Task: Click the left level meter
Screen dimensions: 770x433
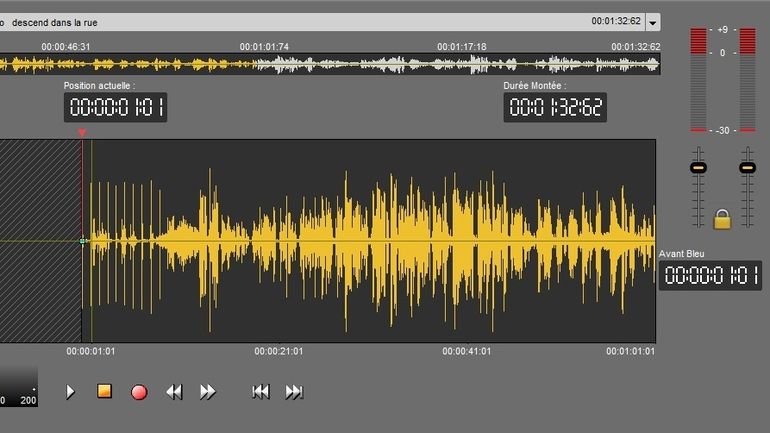Action: (x=698, y=80)
